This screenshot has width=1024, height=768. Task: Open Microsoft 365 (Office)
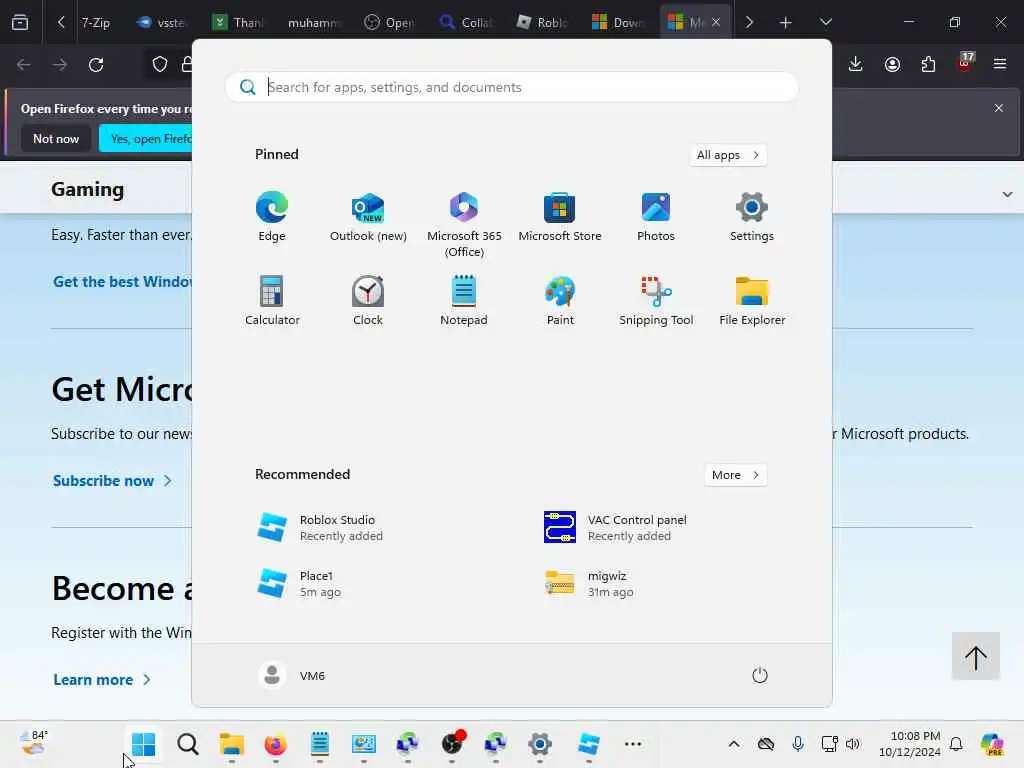click(x=464, y=225)
